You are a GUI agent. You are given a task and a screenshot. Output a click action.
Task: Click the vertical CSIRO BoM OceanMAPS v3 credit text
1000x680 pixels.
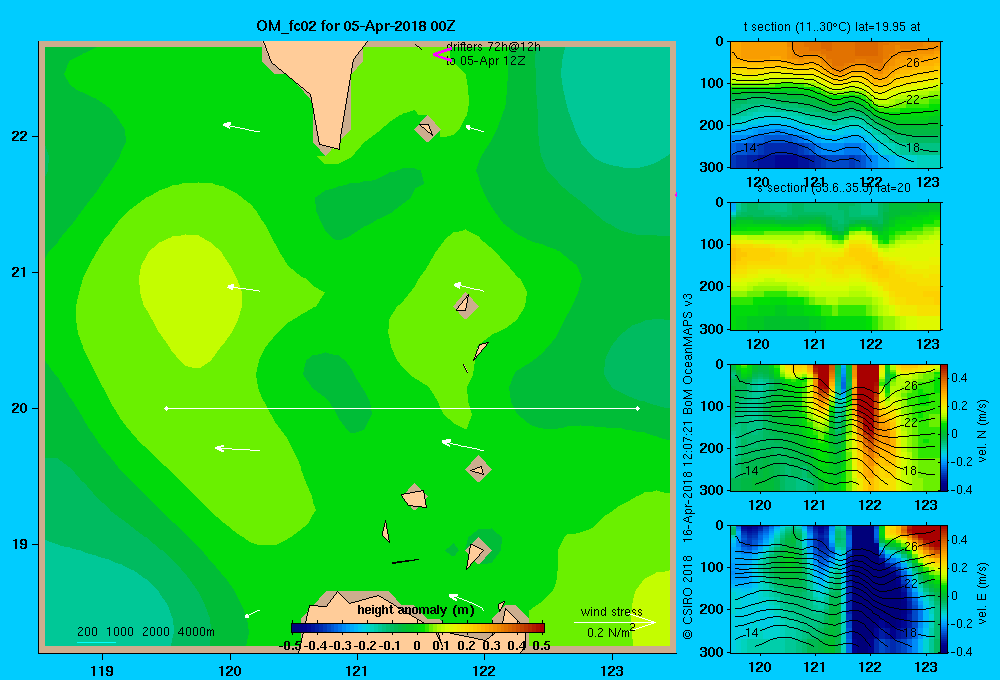click(x=688, y=466)
